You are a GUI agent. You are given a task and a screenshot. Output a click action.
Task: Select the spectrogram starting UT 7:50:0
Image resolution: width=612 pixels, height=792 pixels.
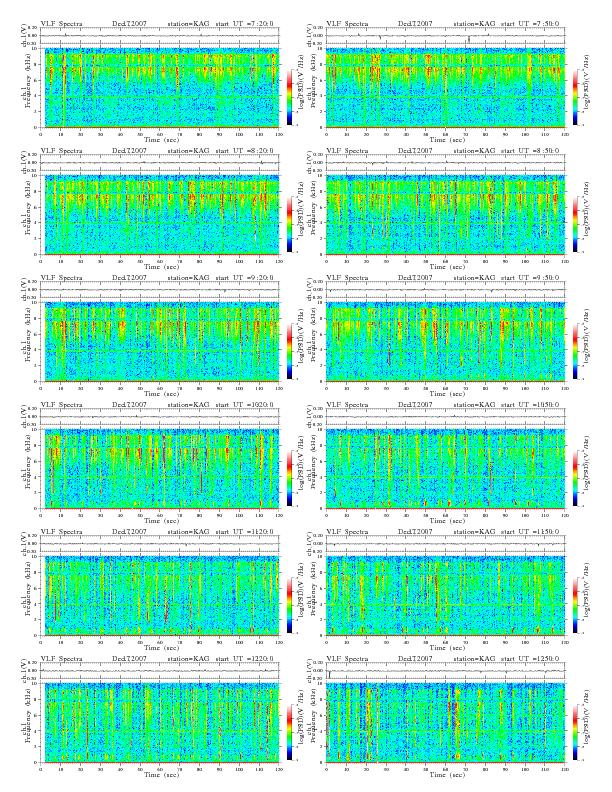[446, 88]
